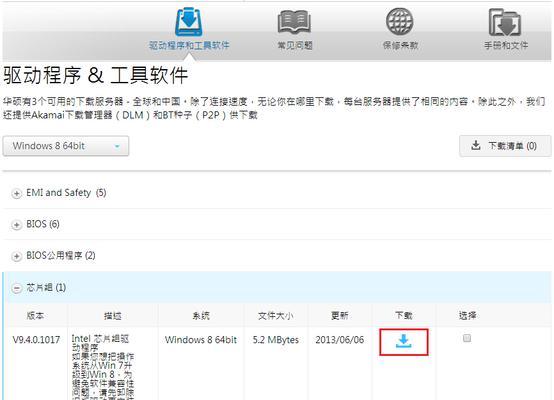This screenshot has width=554, height=400.
Task: Open the 下载清单 (0) button
Action: coord(505,146)
